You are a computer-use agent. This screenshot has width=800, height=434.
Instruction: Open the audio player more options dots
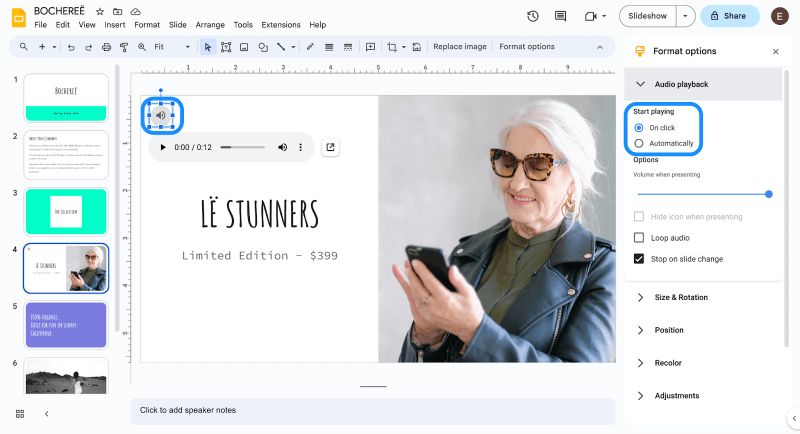click(x=301, y=147)
